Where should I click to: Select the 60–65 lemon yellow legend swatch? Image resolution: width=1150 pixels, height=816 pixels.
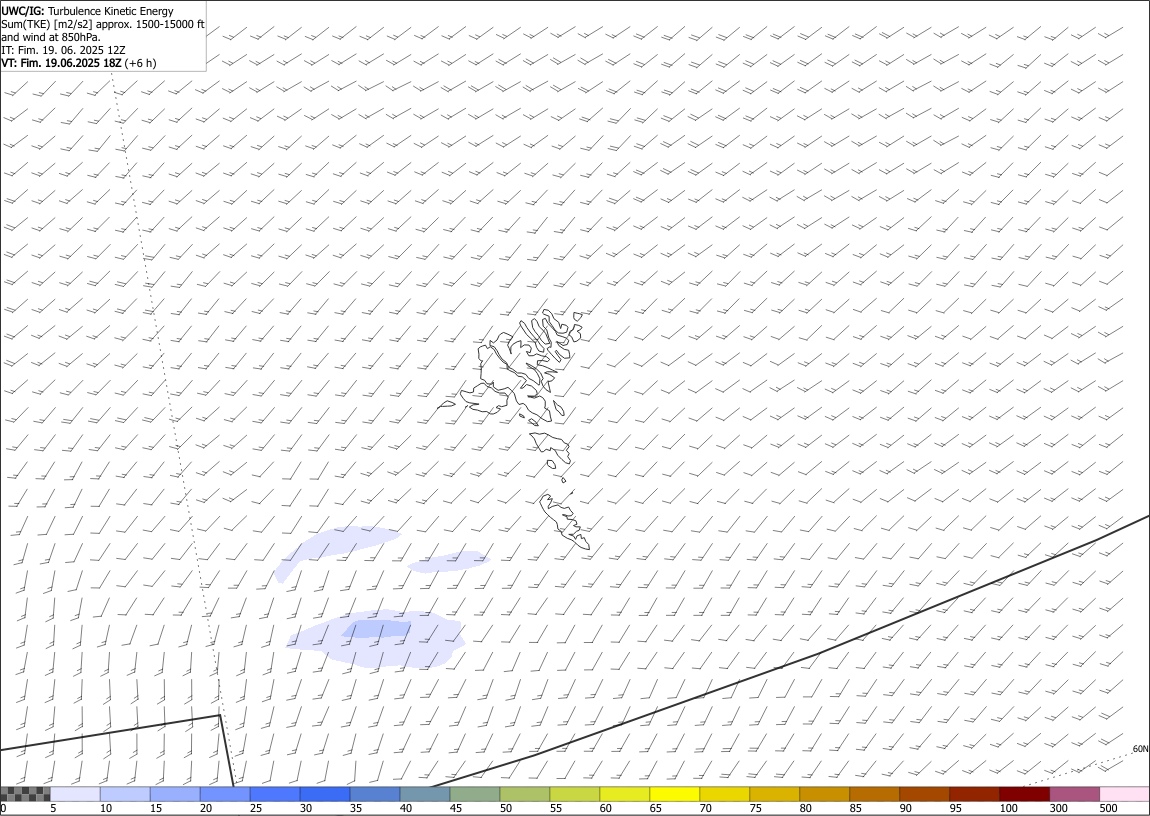[x=624, y=794]
